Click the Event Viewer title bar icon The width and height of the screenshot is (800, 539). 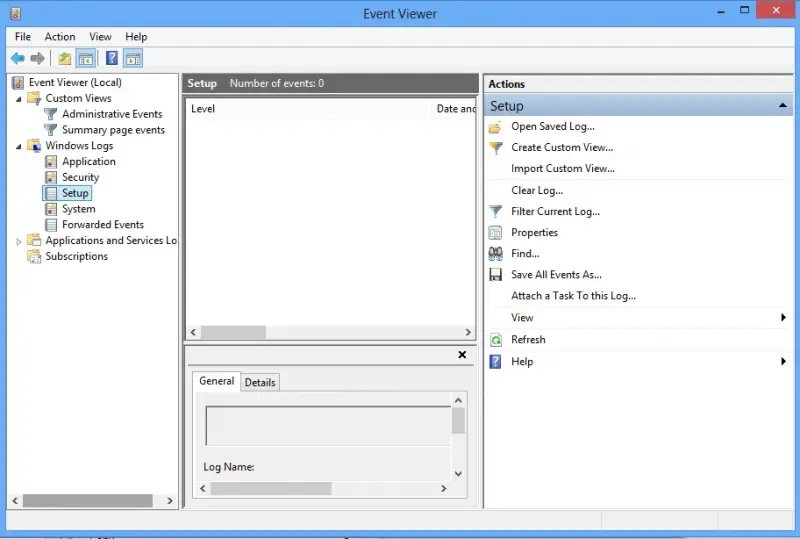16,14
